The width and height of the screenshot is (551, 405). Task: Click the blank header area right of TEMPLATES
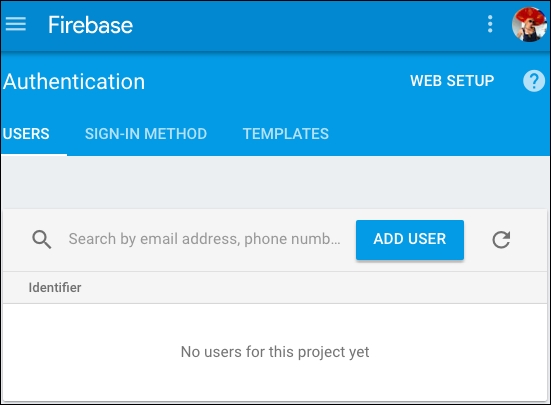click(439, 134)
